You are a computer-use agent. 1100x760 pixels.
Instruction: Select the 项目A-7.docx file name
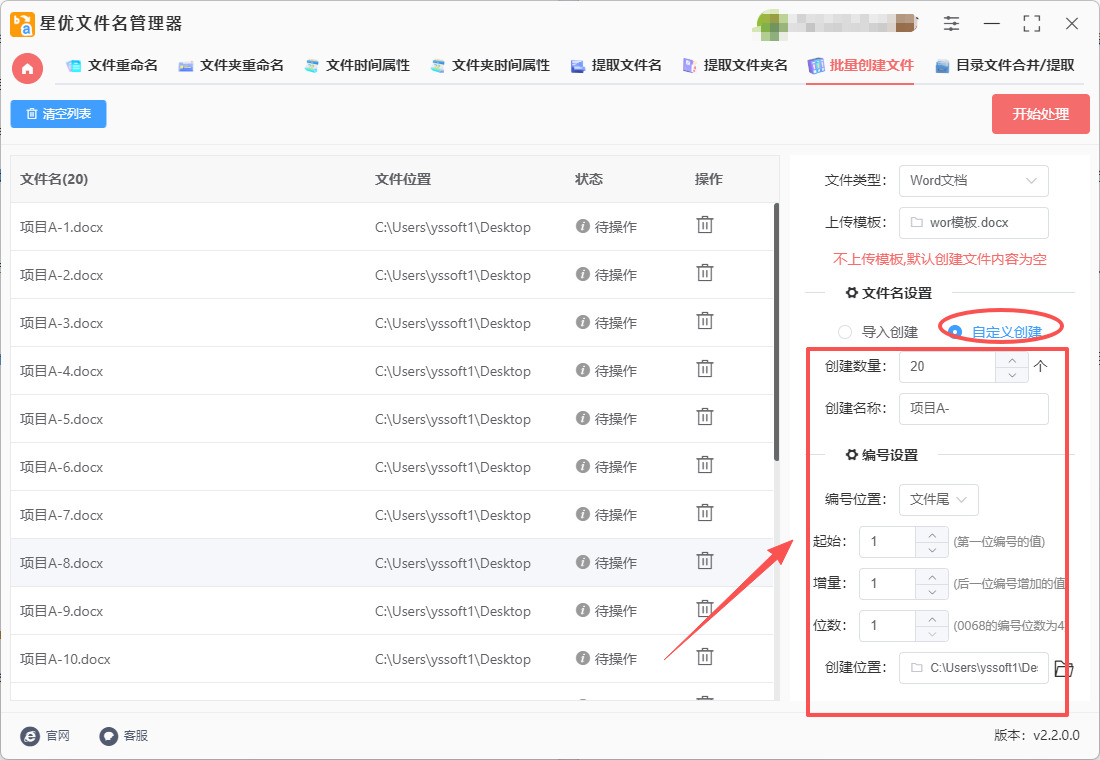tap(62, 516)
